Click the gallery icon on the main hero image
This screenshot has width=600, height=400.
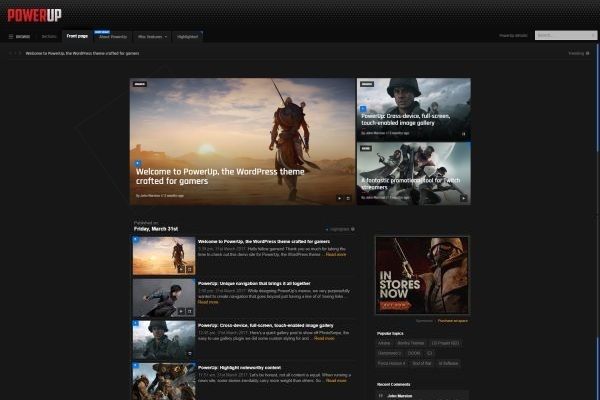348,198
